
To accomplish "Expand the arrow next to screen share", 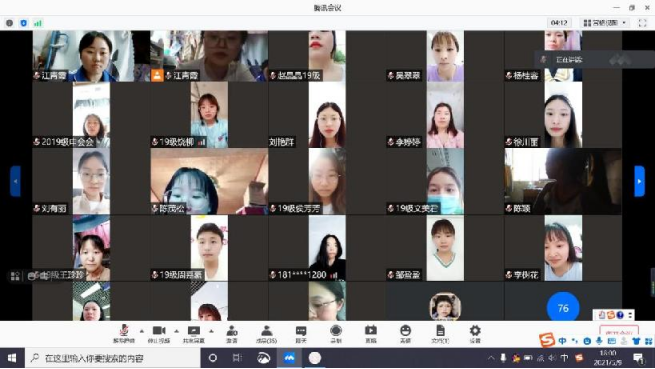I will 211,331.
